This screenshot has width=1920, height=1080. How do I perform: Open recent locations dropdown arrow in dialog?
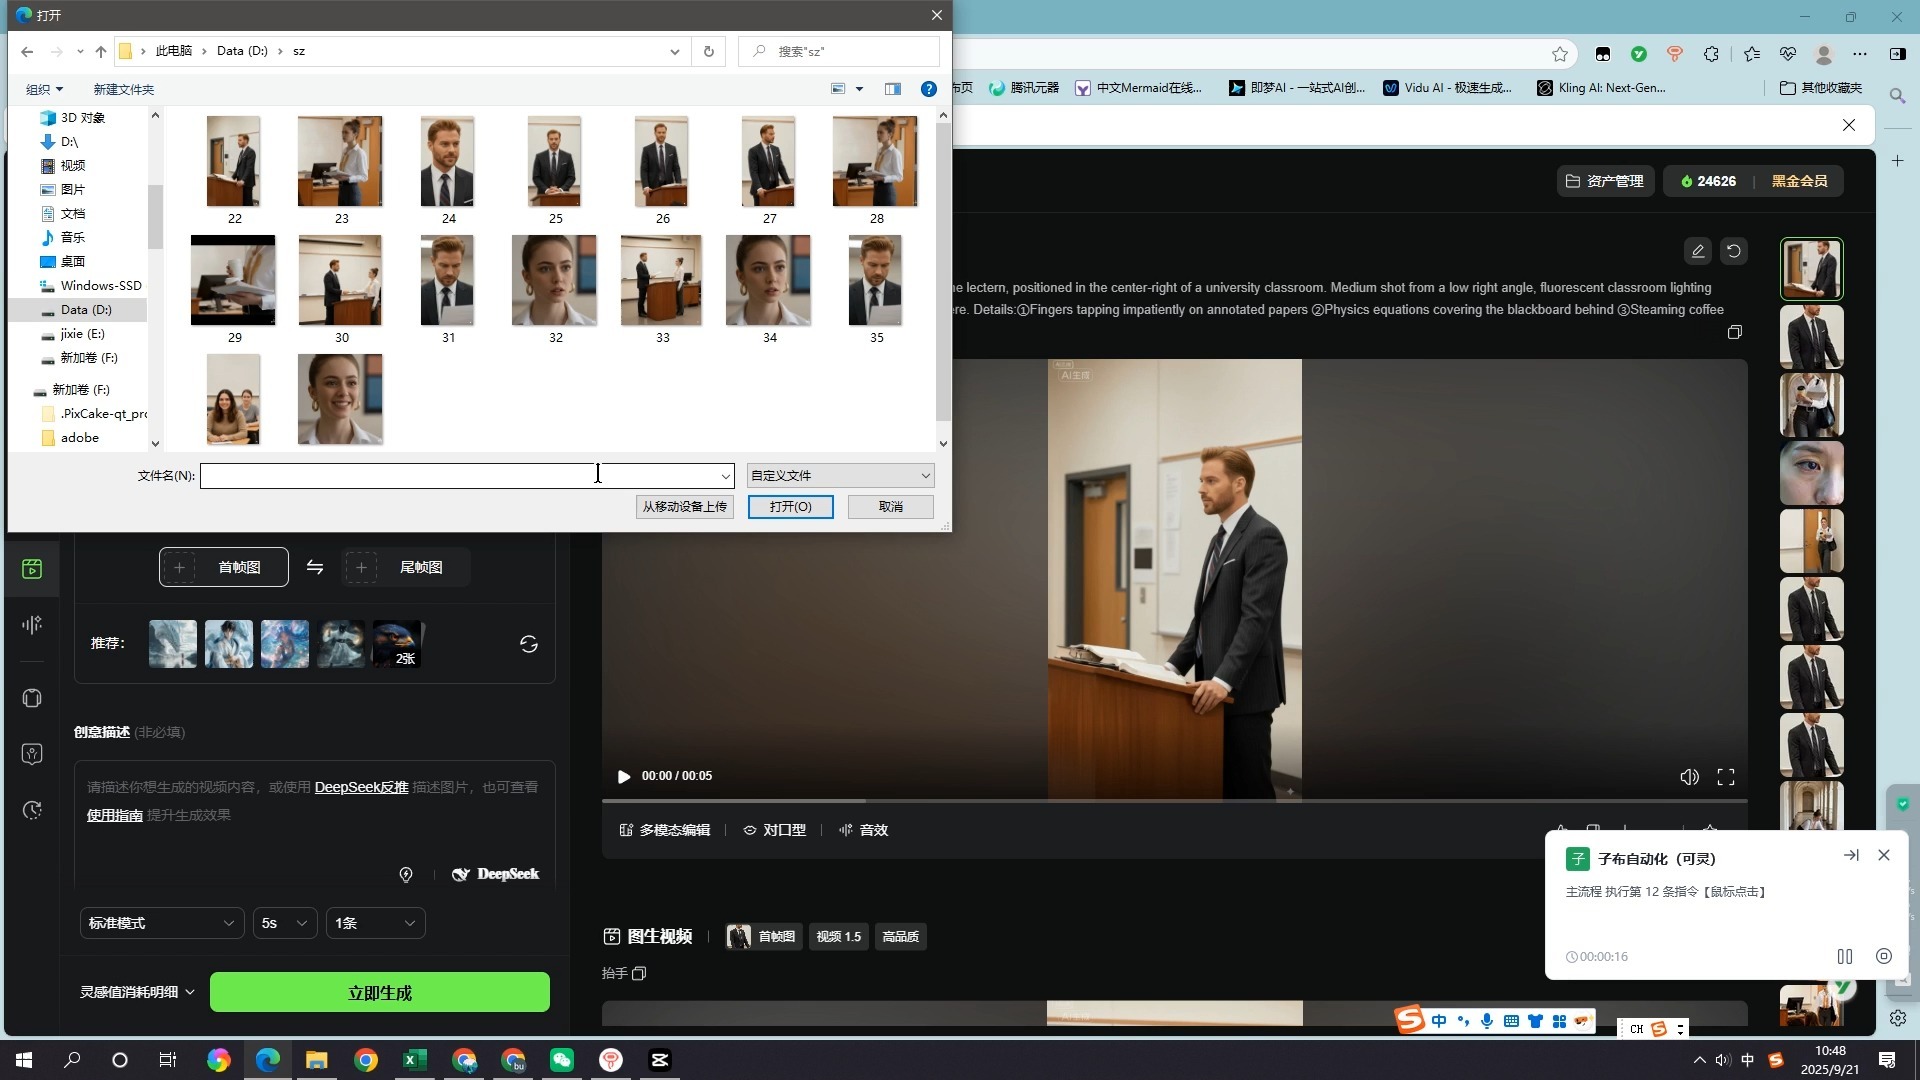point(80,51)
